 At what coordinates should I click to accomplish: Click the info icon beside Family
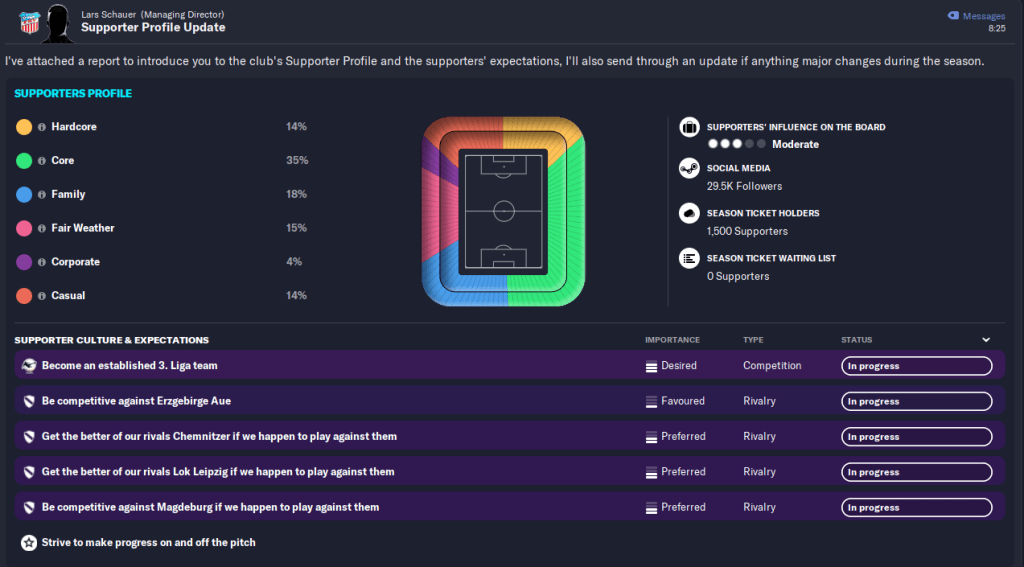[x=42, y=195]
